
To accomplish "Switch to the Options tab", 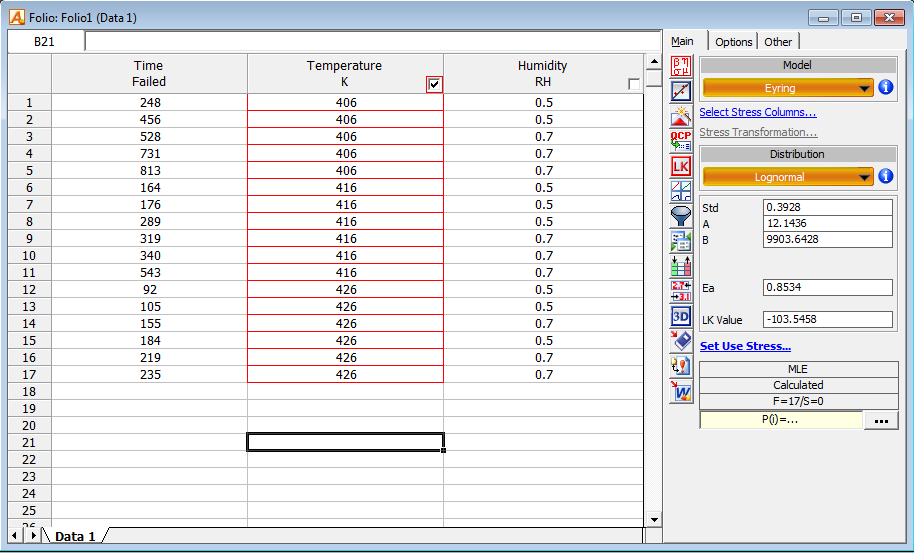I will point(733,42).
